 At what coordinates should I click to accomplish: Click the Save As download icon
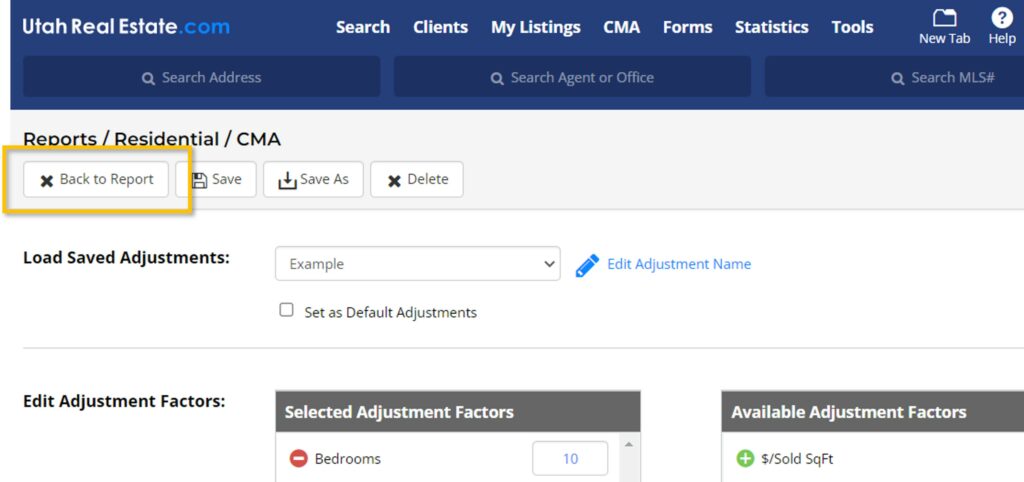(287, 180)
